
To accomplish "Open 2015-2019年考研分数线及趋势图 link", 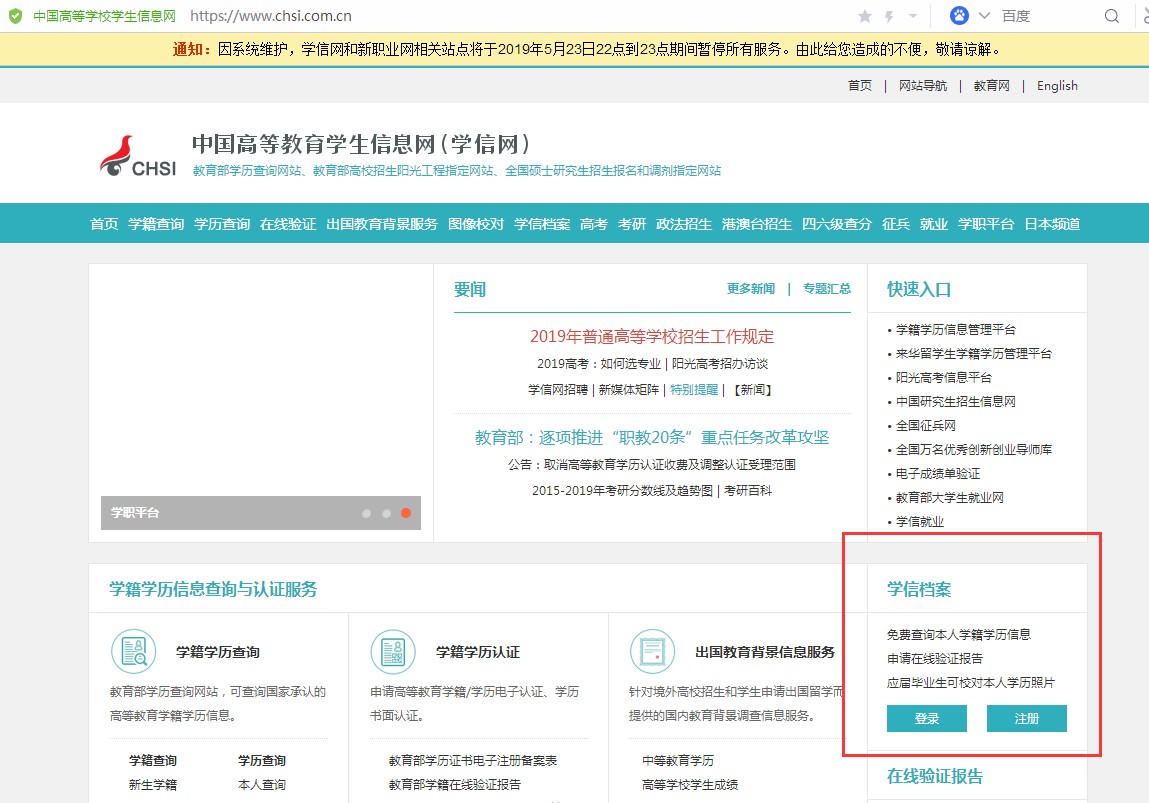I will tap(622, 491).
